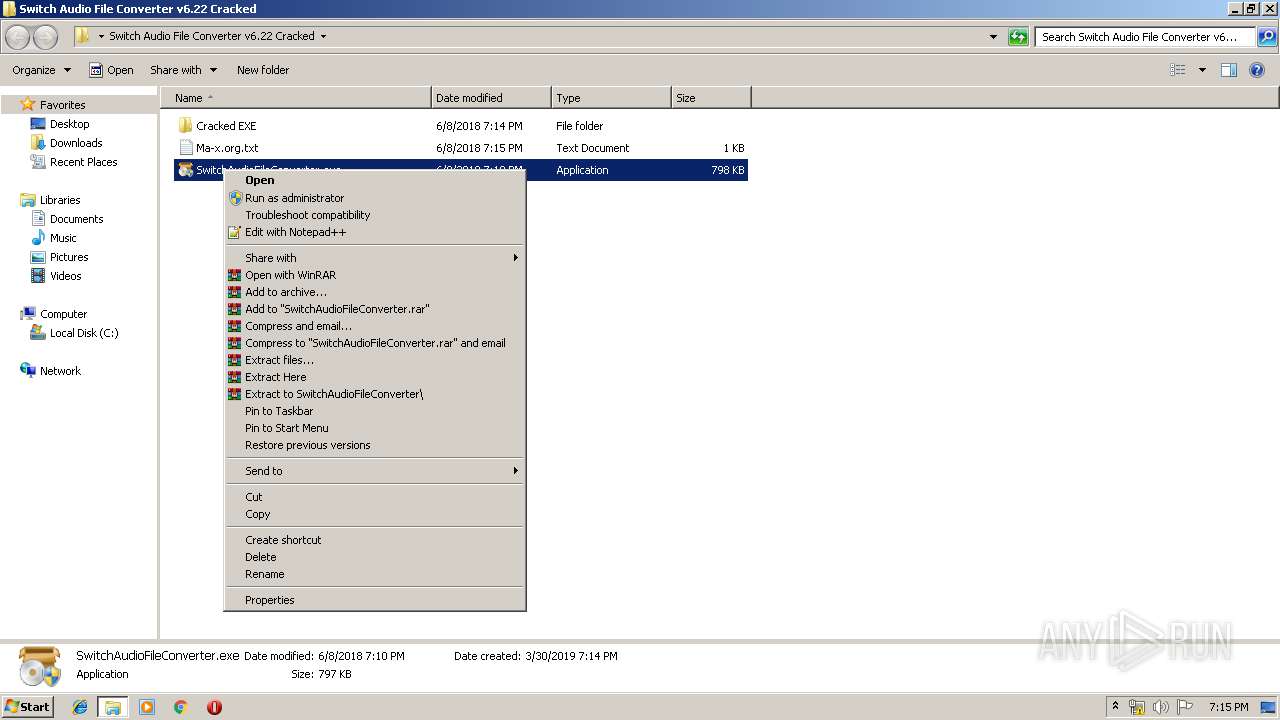This screenshot has height=720, width=1280.
Task: Click the search magnifier icon
Action: (x=1266, y=37)
